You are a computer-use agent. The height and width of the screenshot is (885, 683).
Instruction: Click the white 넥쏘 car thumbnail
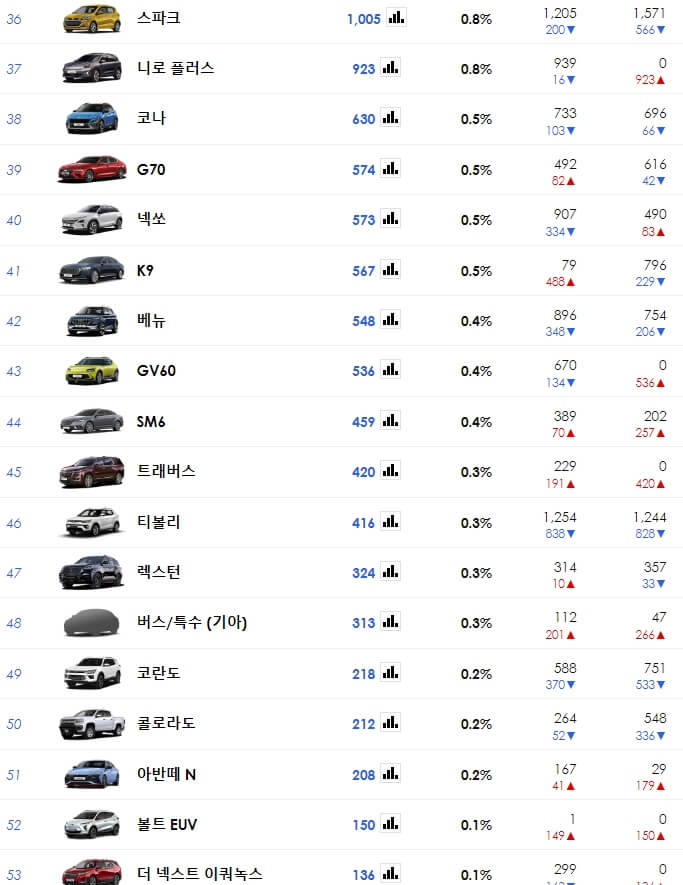[91, 220]
